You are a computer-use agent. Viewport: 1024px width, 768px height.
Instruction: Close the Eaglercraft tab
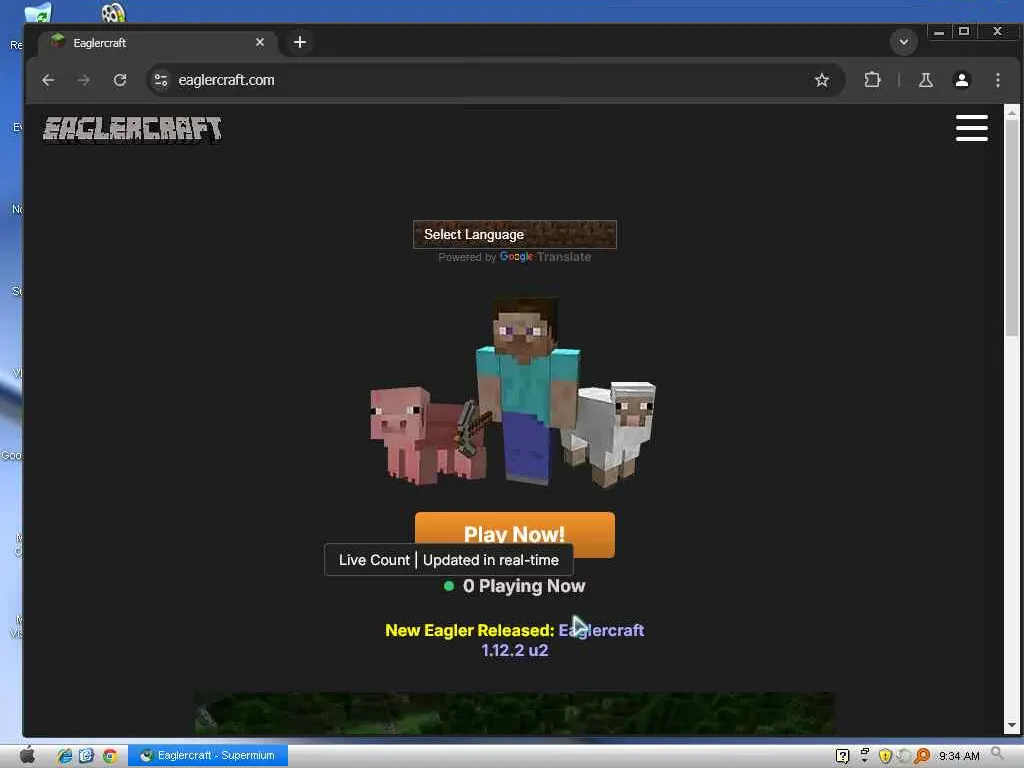click(x=260, y=42)
